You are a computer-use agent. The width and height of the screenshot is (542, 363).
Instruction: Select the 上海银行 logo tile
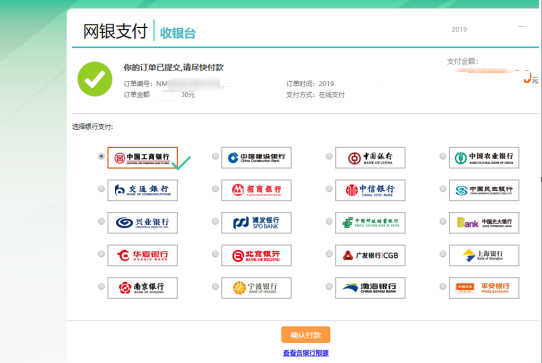point(484,255)
